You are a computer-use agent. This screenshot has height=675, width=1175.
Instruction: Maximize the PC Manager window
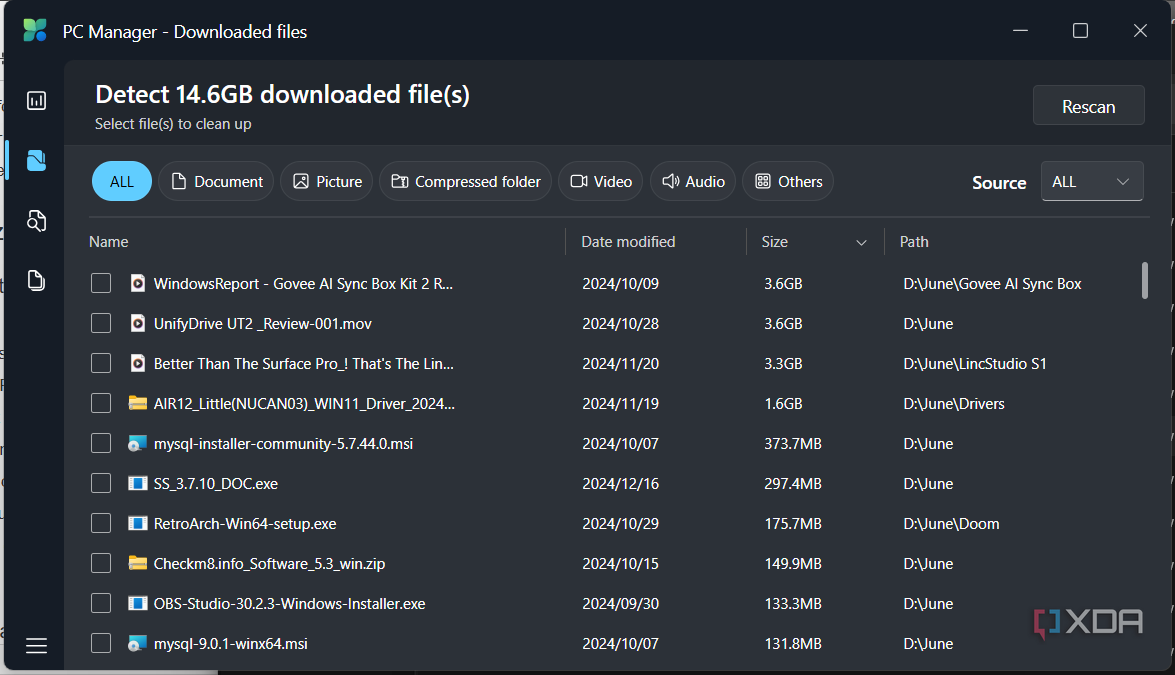(1080, 31)
